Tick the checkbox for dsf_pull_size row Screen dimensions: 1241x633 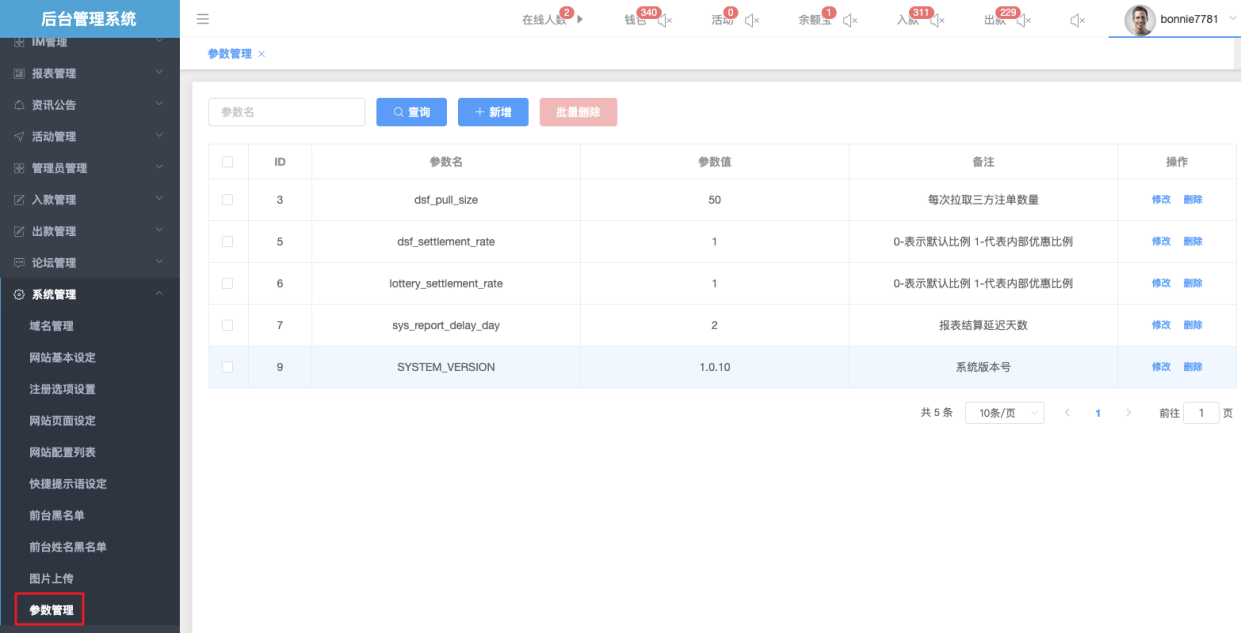point(227,200)
